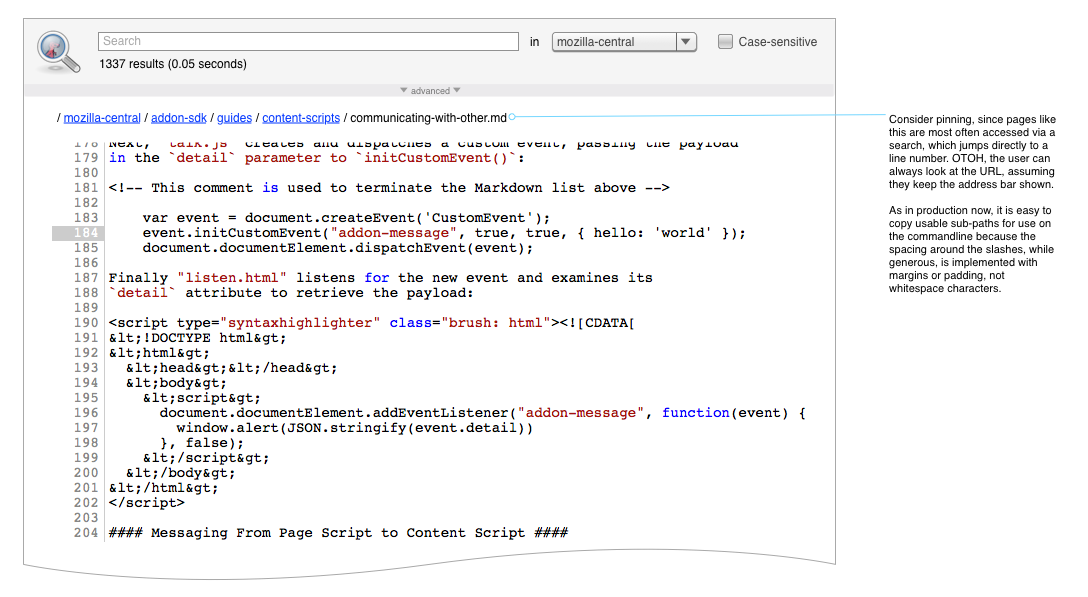Click the Messaging From Page Script heading
The image size is (1088, 597).
(x=339, y=533)
